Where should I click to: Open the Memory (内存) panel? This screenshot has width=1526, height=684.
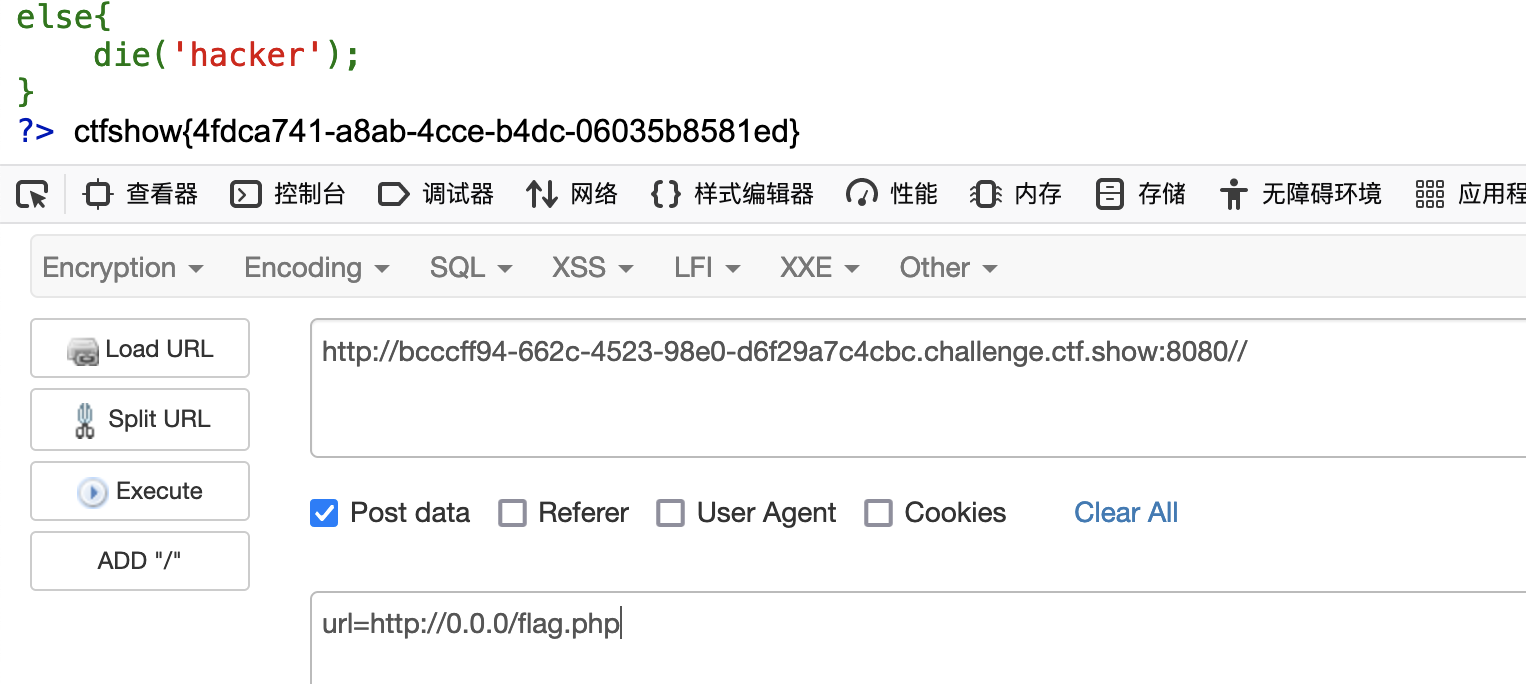click(x=1016, y=194)
